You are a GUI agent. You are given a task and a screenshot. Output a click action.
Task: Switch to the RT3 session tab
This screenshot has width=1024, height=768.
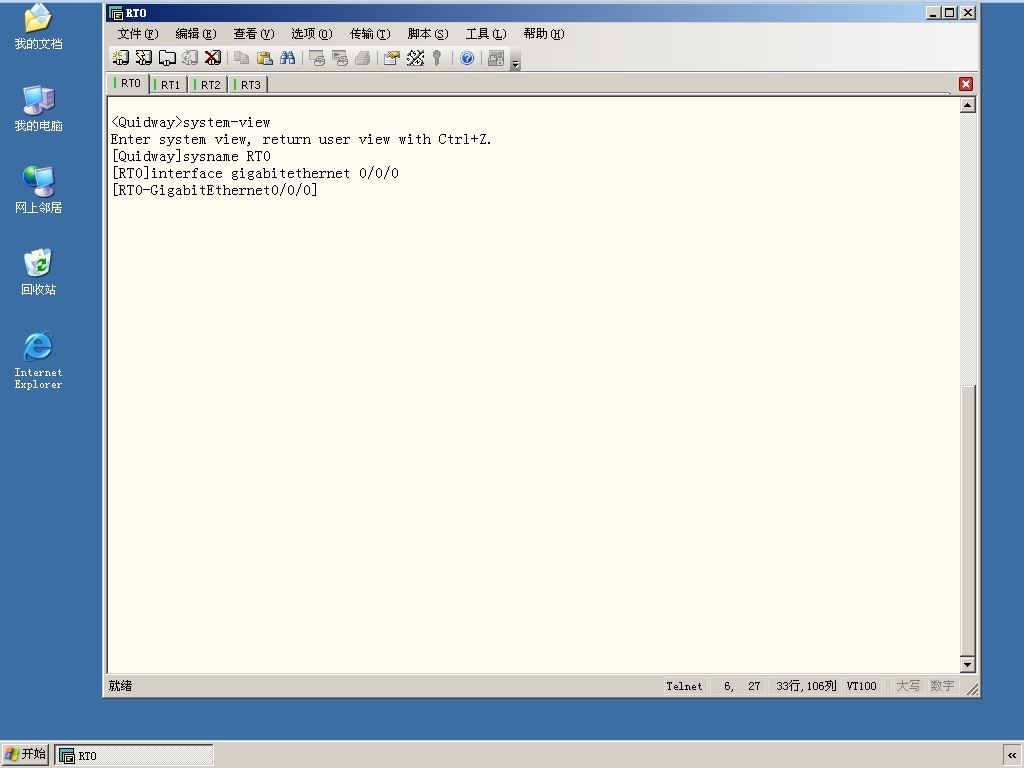pyautogui.click(x=248, y=85)
